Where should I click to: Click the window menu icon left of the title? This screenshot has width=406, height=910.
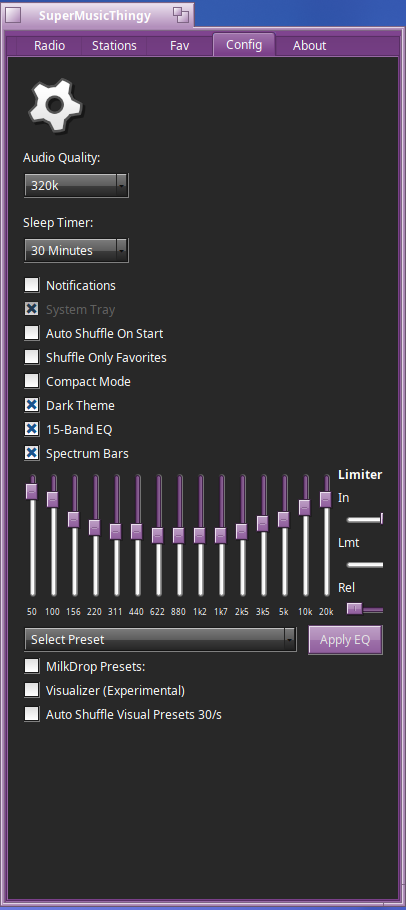click(x=13, y=15)
